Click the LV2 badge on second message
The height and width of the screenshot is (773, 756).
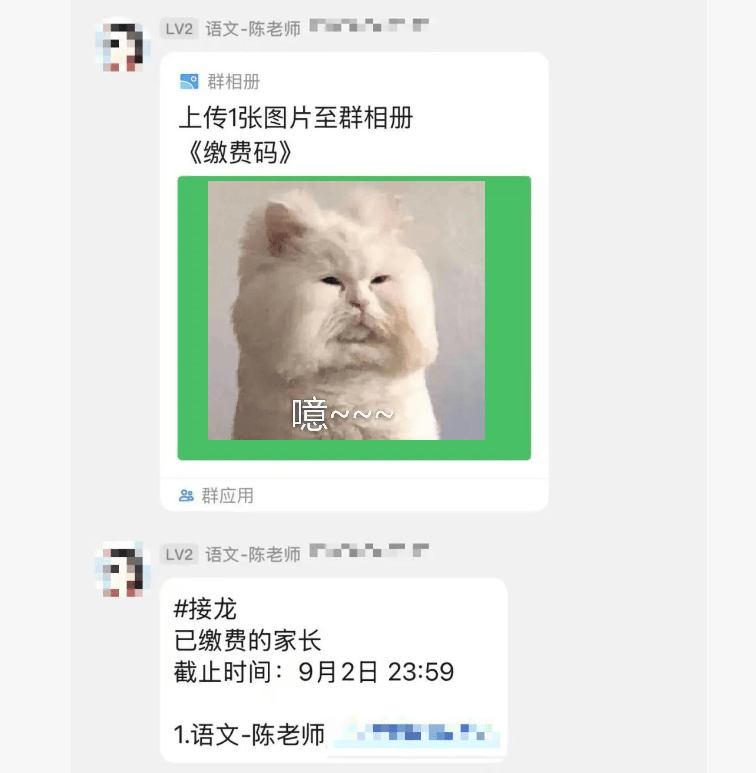[179, 555]
